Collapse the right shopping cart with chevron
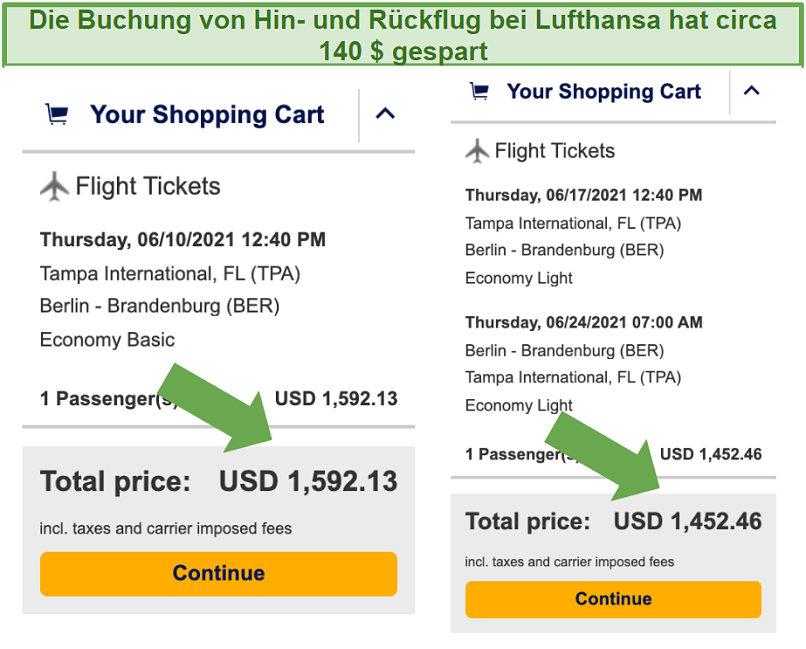This screenshot has height=649, width=806. pos(752,91)
